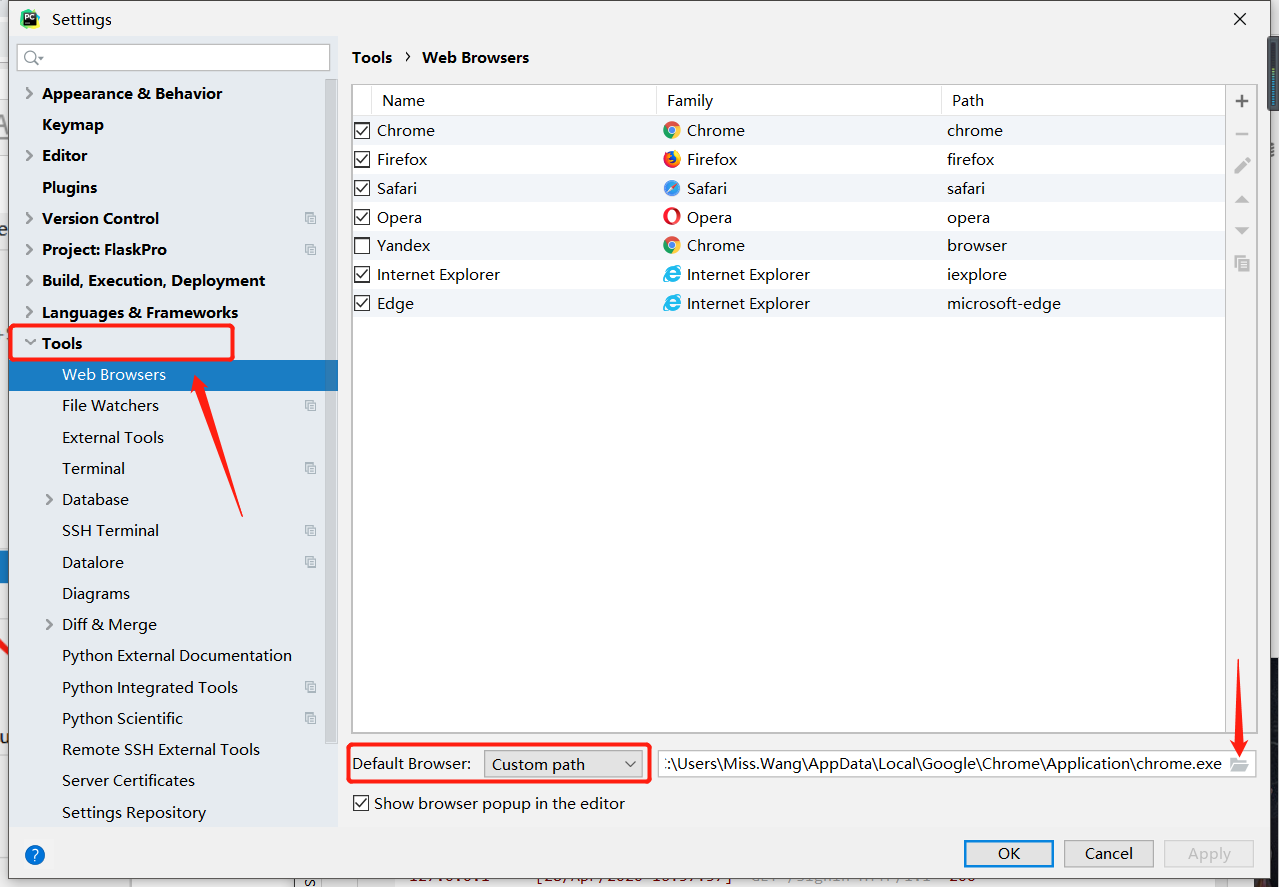Click the folder browse icon in path field
This screenshot has height=887, width=1279.
(x=1240, y=764)
